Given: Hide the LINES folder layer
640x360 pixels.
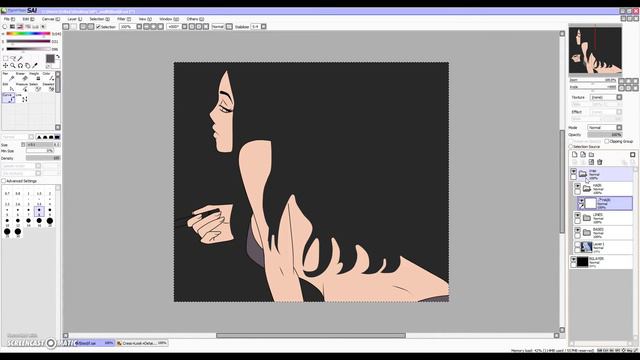Looking at the screenshot, I should point(578,215).
